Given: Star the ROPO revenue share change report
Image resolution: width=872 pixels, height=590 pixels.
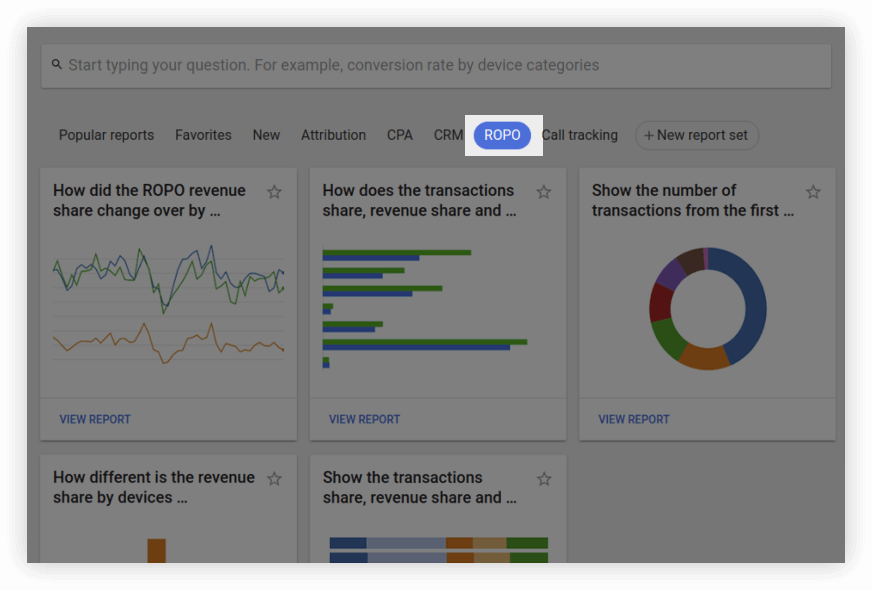Looking at the screenshot, I should (274, 192).
